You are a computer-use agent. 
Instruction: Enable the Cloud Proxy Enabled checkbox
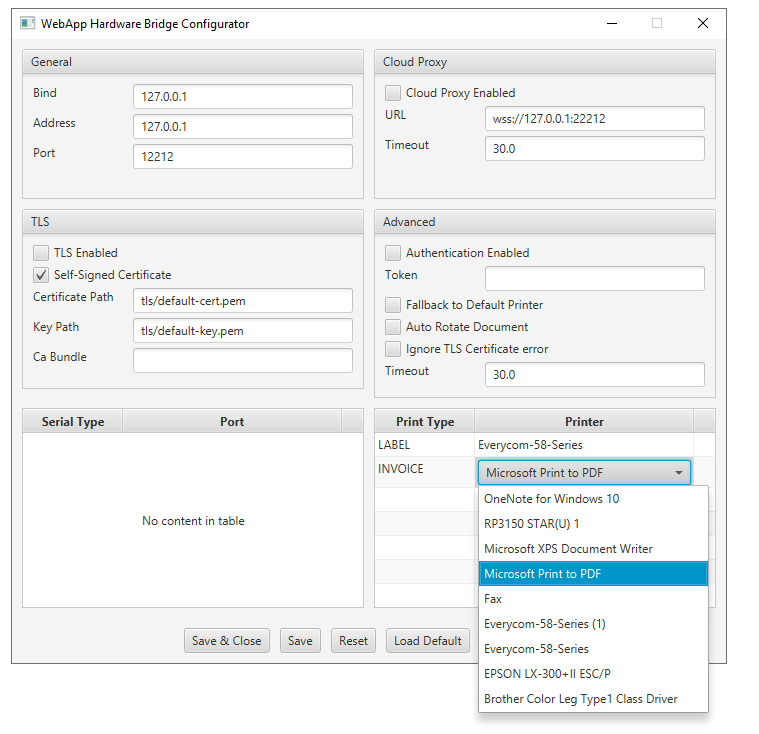[x=393, y=92]
